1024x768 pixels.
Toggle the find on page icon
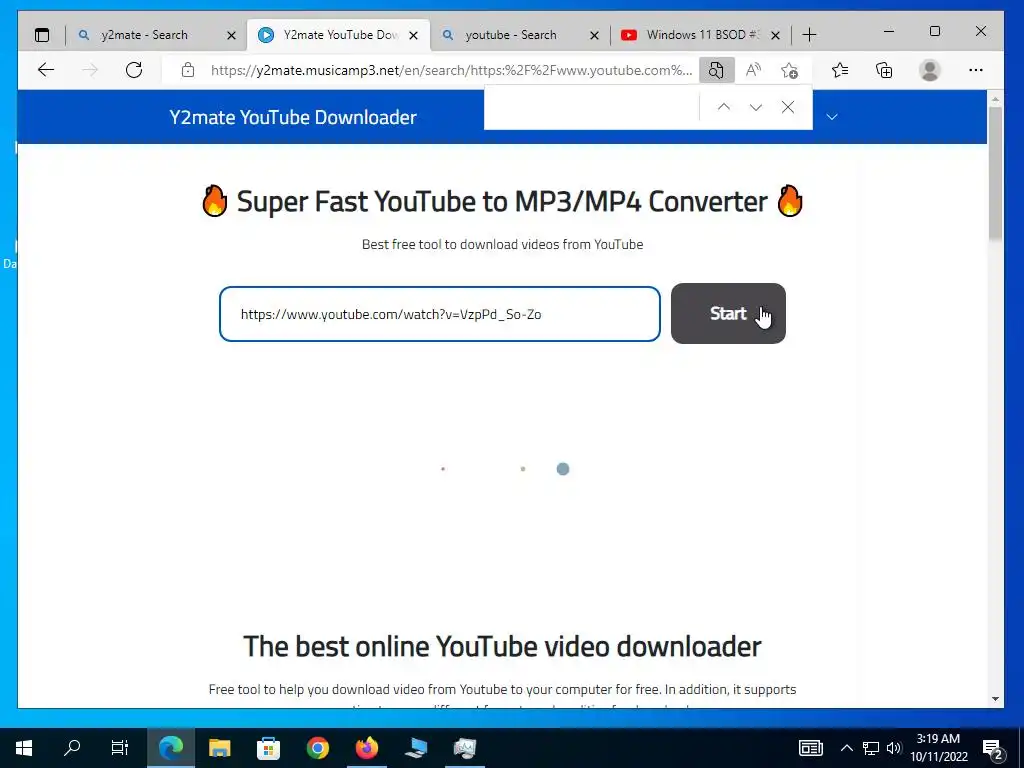click(x=716, y=70)
